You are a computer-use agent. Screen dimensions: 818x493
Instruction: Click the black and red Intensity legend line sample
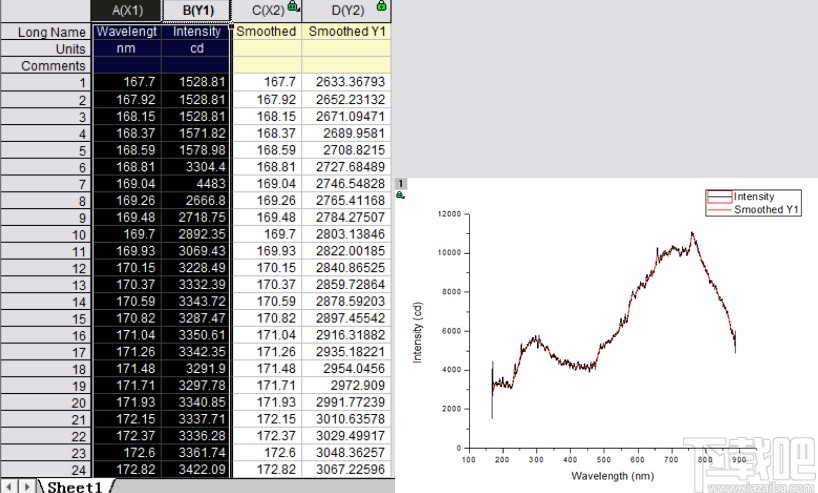tap(719, 197)
